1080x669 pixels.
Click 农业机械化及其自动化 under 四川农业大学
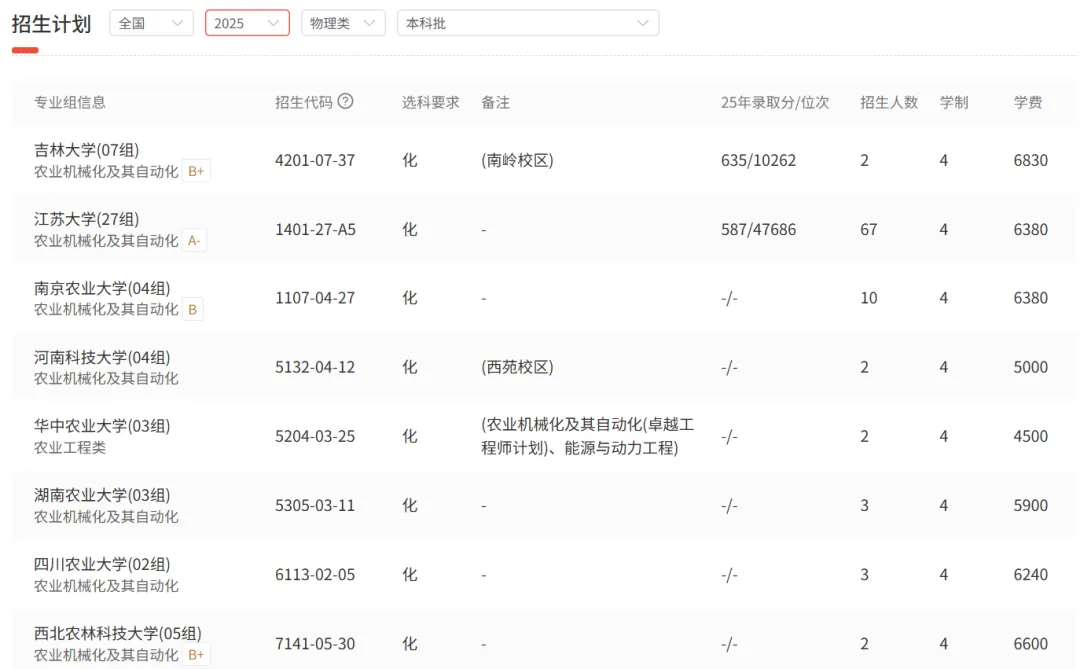106,586
